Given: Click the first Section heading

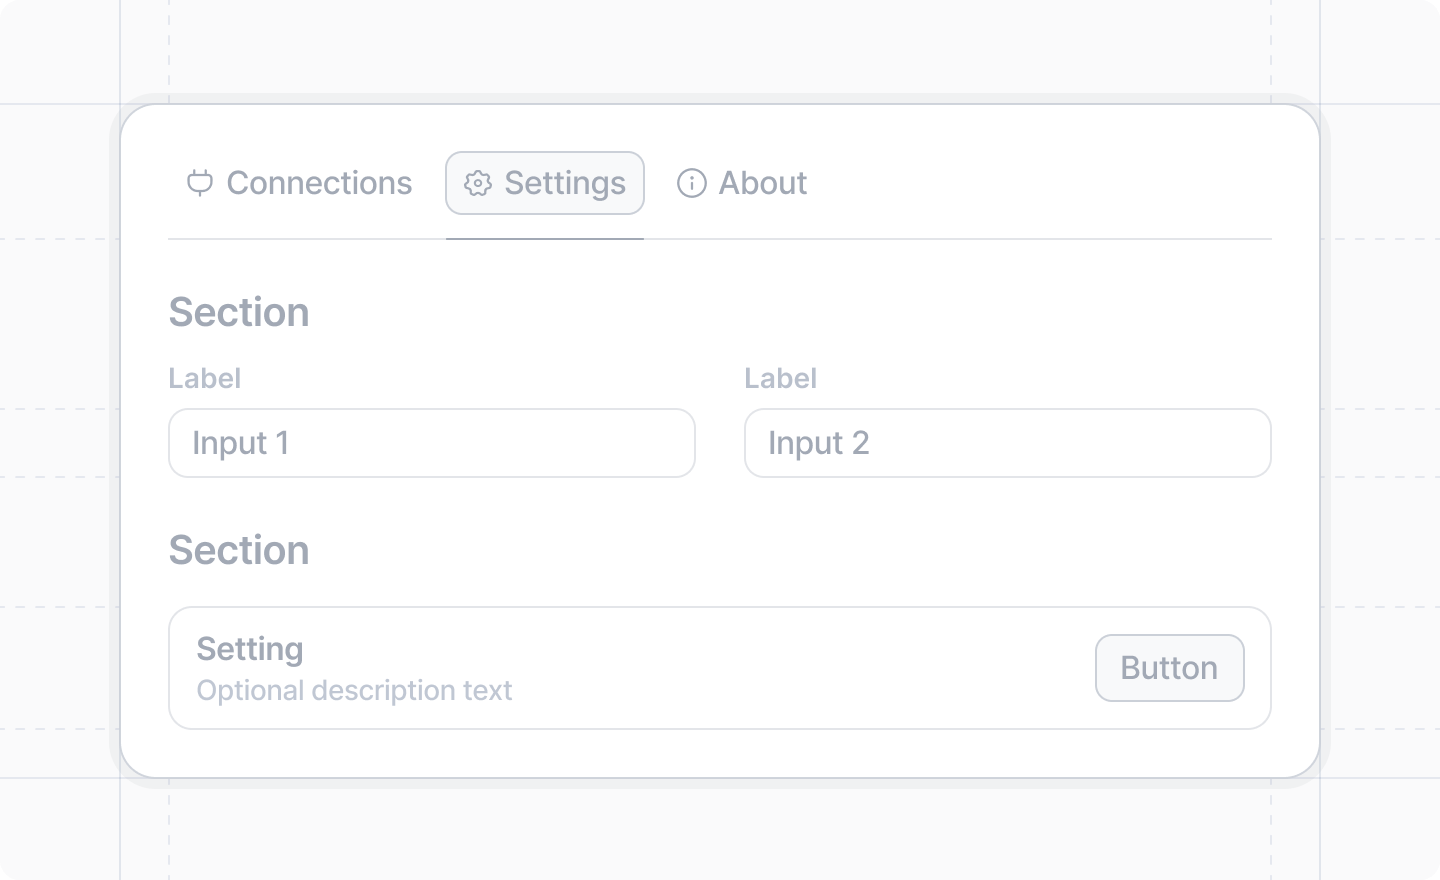Looking at the screenshot, I should click(x=239, y=312).
